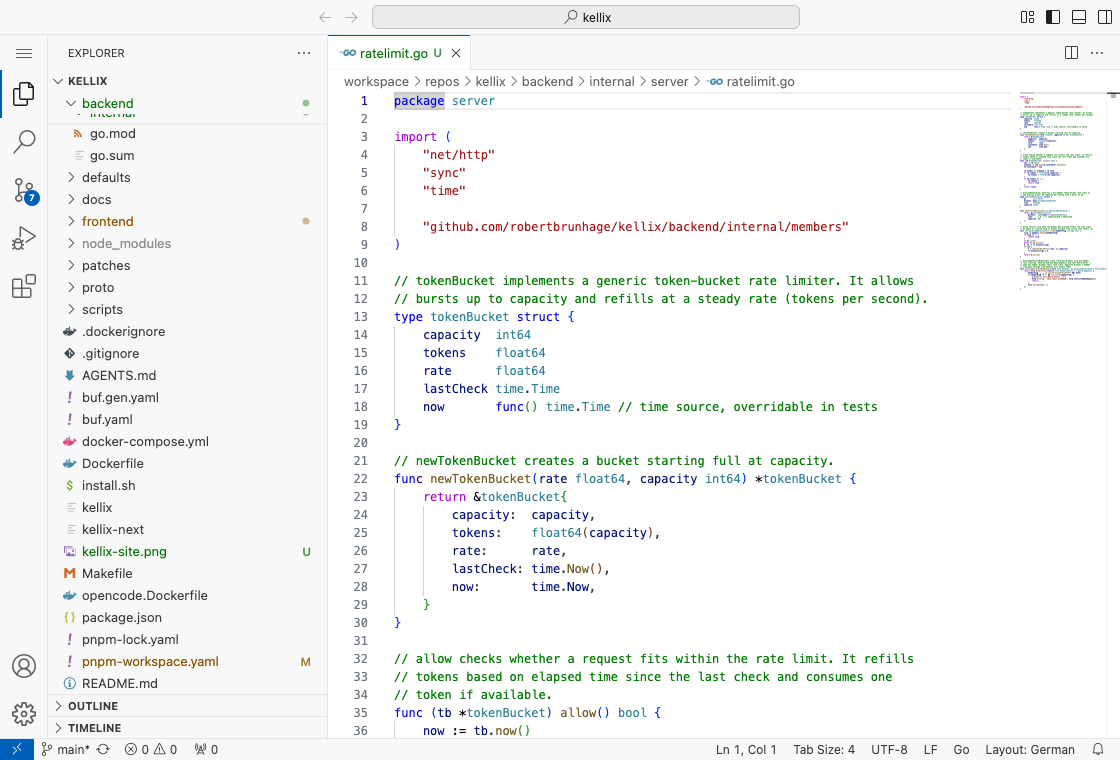Change indentation via Tab Size: 4
Image resolution: width=1120 pixels, height=760 pixels.
click(824, 749)
